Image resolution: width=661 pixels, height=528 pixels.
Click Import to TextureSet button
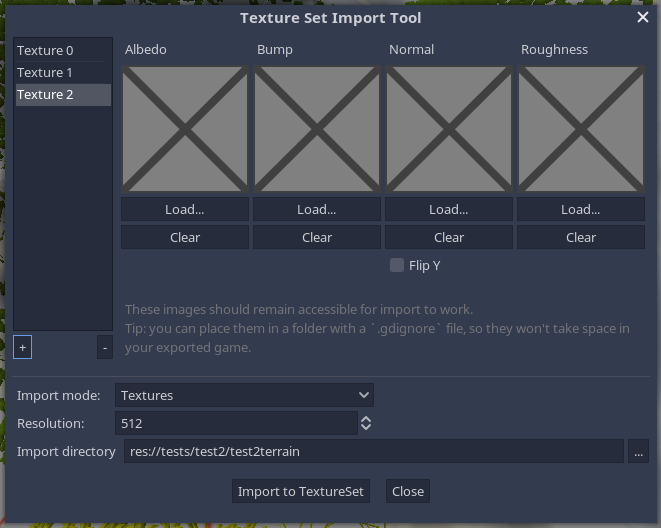point(301,491)
